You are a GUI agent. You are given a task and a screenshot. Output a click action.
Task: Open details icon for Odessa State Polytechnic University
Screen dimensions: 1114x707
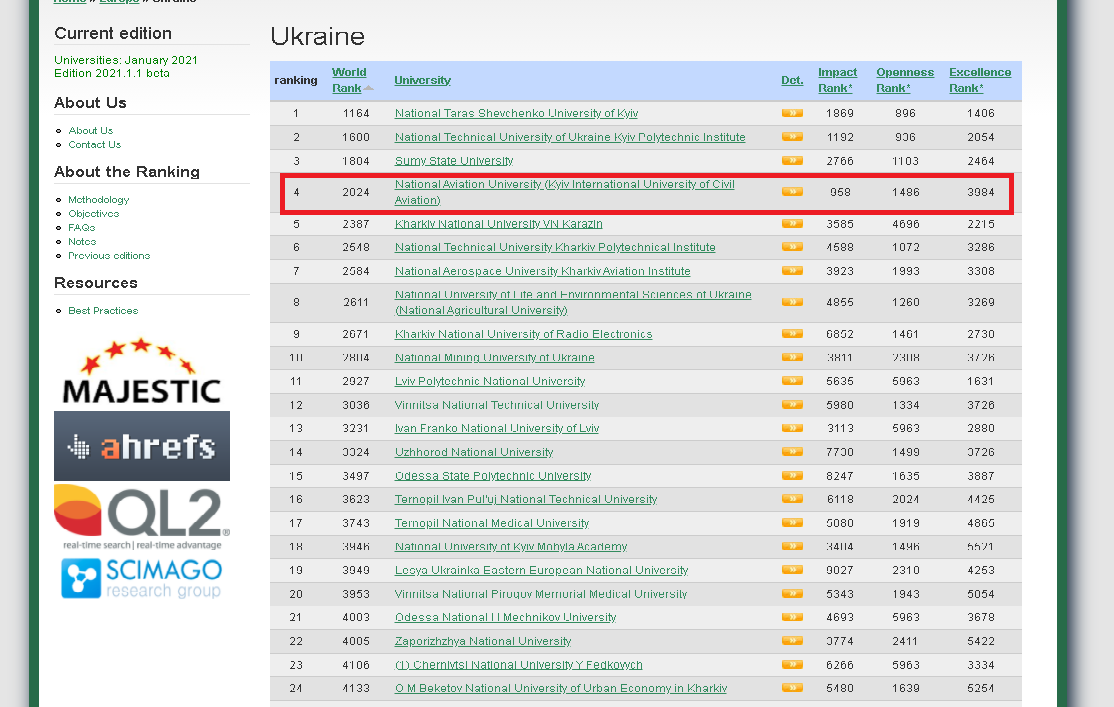[792, 475]
